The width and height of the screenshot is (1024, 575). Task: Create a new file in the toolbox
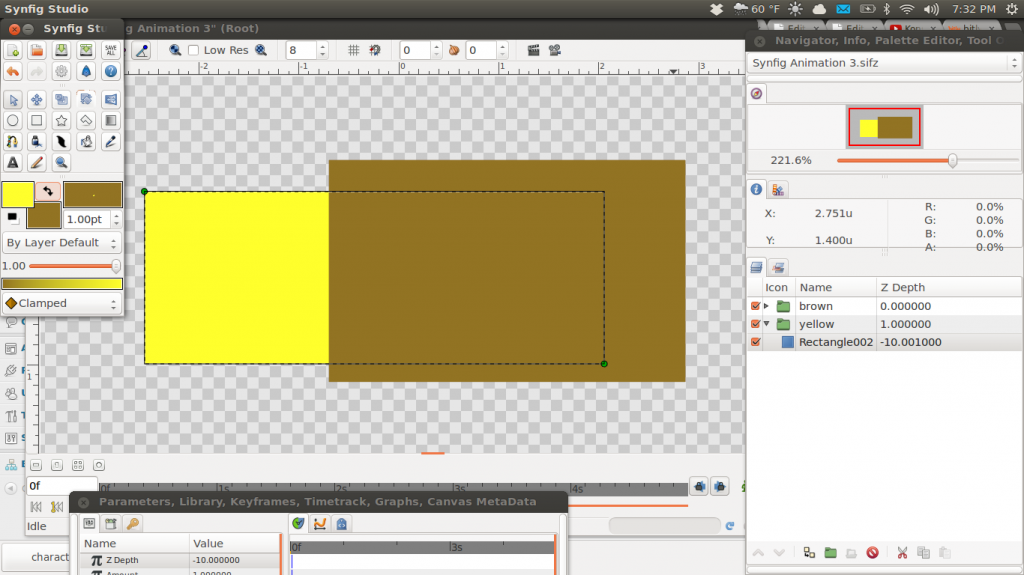coord(13,50)
